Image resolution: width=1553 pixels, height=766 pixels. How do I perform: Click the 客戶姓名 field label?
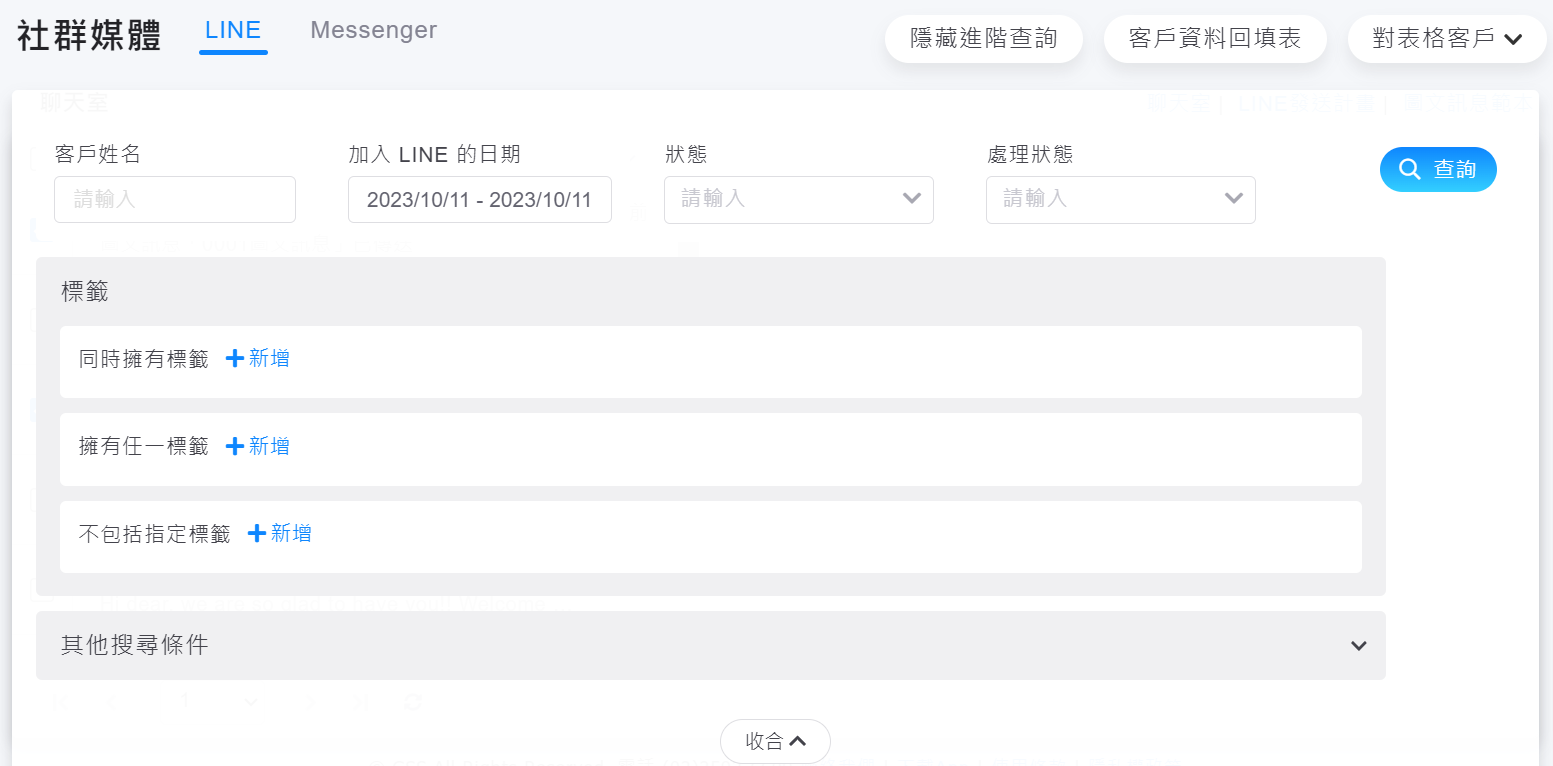pyautogui.click(x=98, y=154)
